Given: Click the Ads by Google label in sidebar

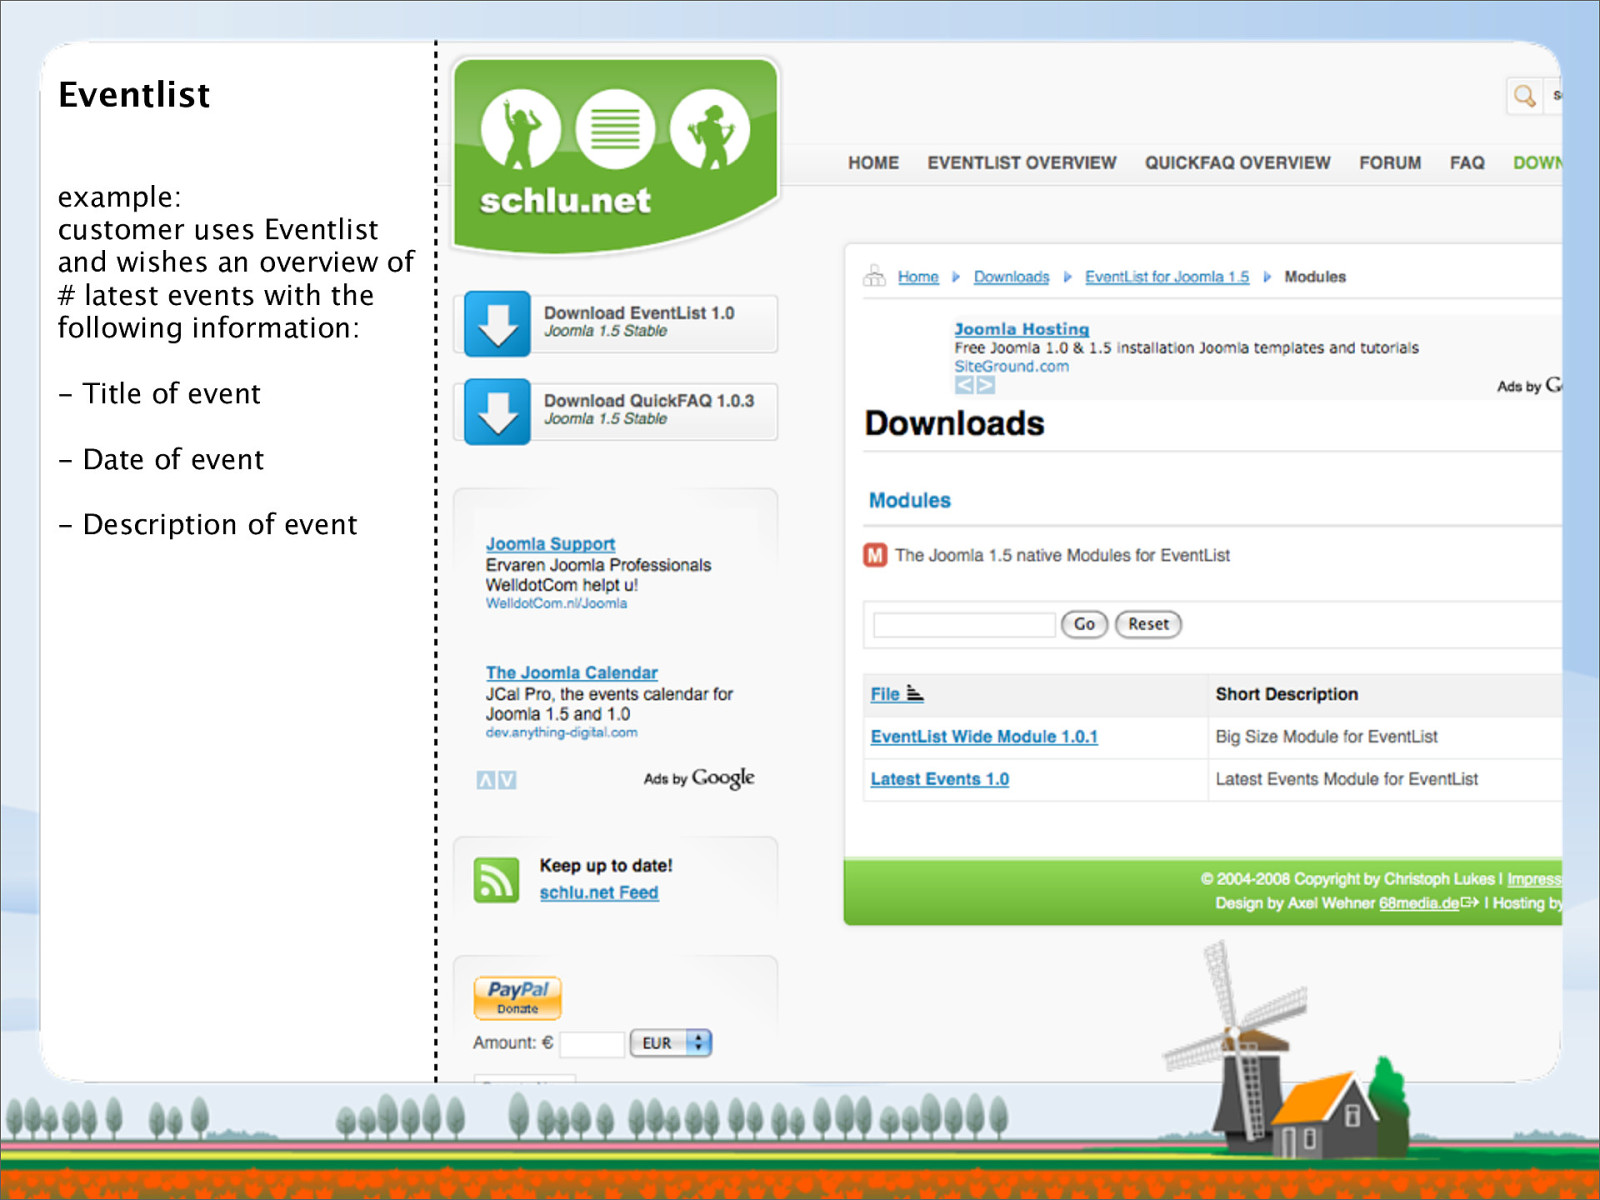Looking at the screenshot, I should point(699,778).
